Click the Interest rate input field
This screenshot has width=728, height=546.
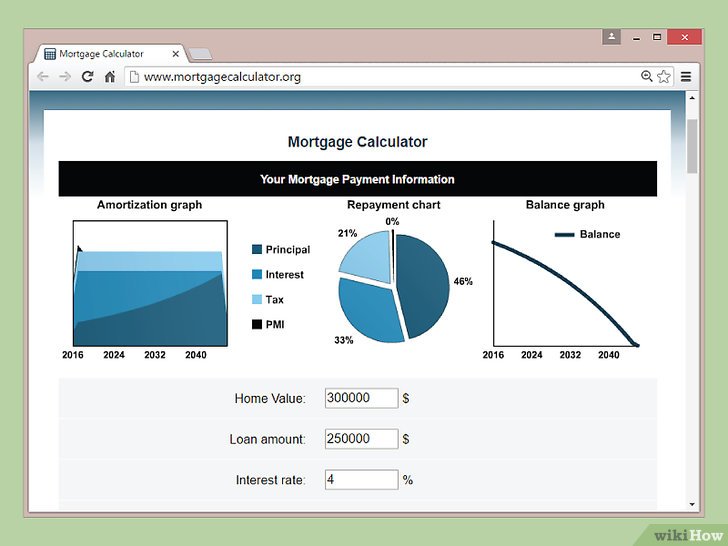tap(361, 480)
